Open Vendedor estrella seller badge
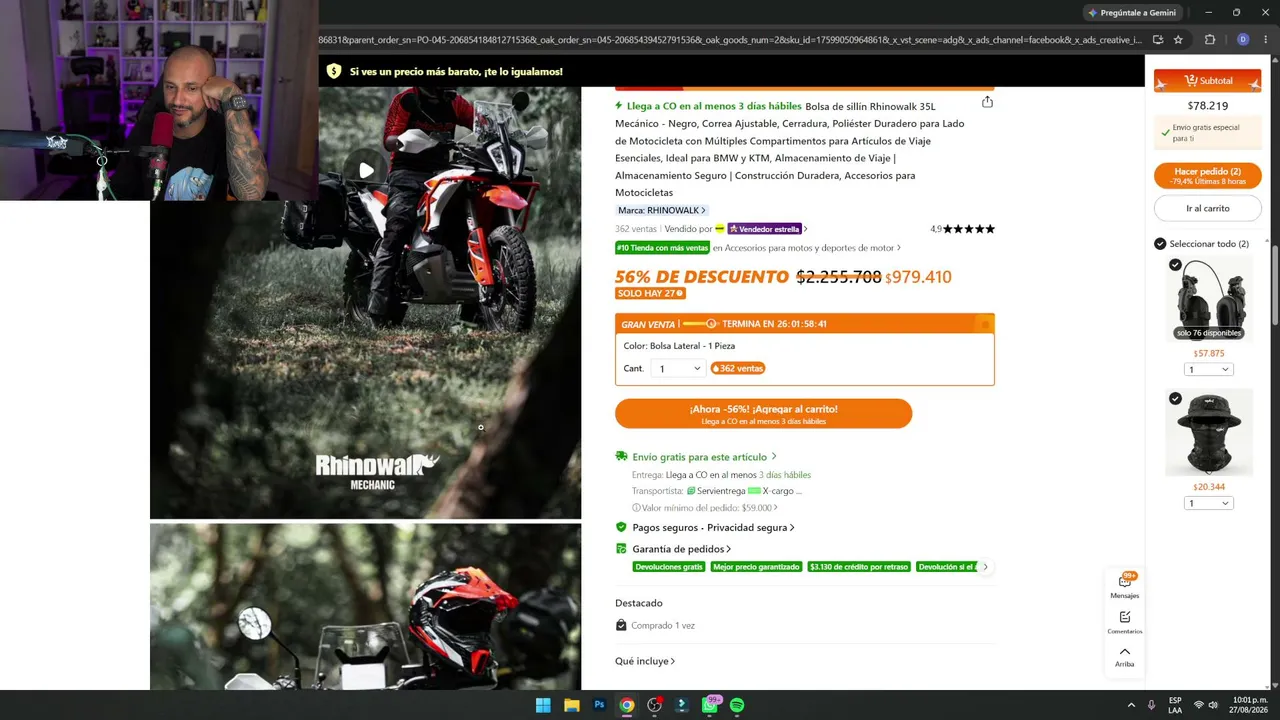 (x=767, y=229)
